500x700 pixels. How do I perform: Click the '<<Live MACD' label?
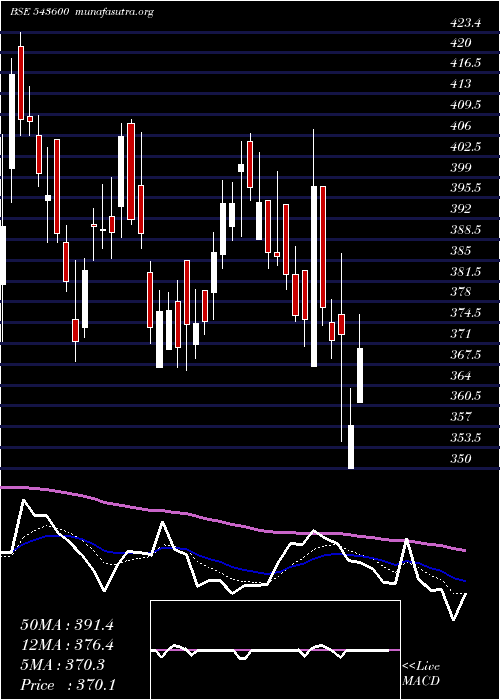coord(421,673)
